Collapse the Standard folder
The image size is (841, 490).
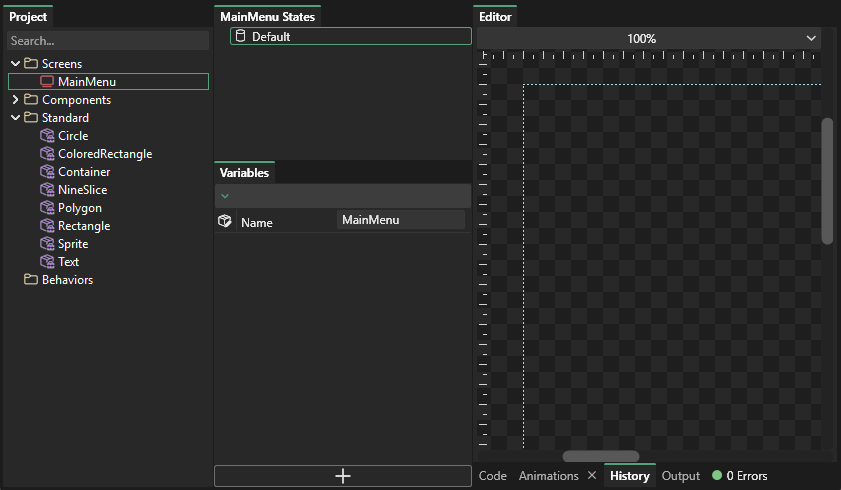(x=15, y=118)
